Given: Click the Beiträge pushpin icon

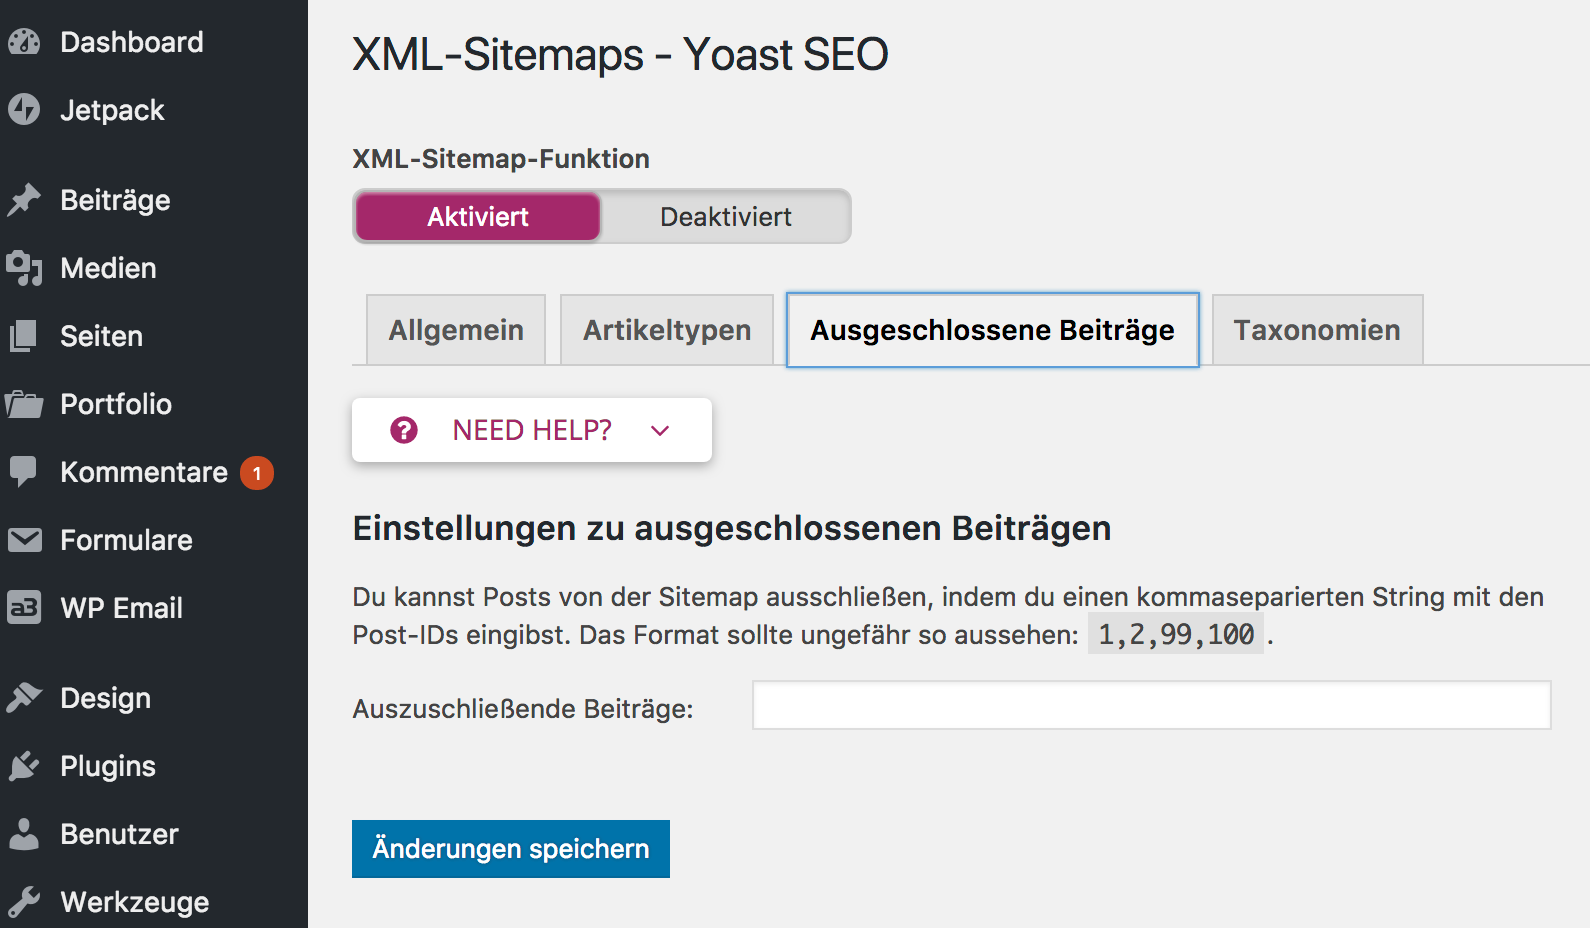Looking at the screenshot, I should point(24,200).
